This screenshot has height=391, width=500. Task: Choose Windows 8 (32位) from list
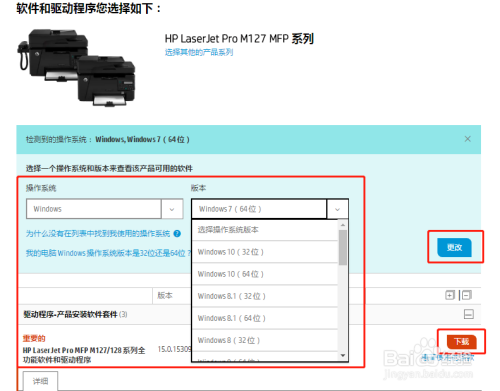pyautogui.click(x=265, y=340)
